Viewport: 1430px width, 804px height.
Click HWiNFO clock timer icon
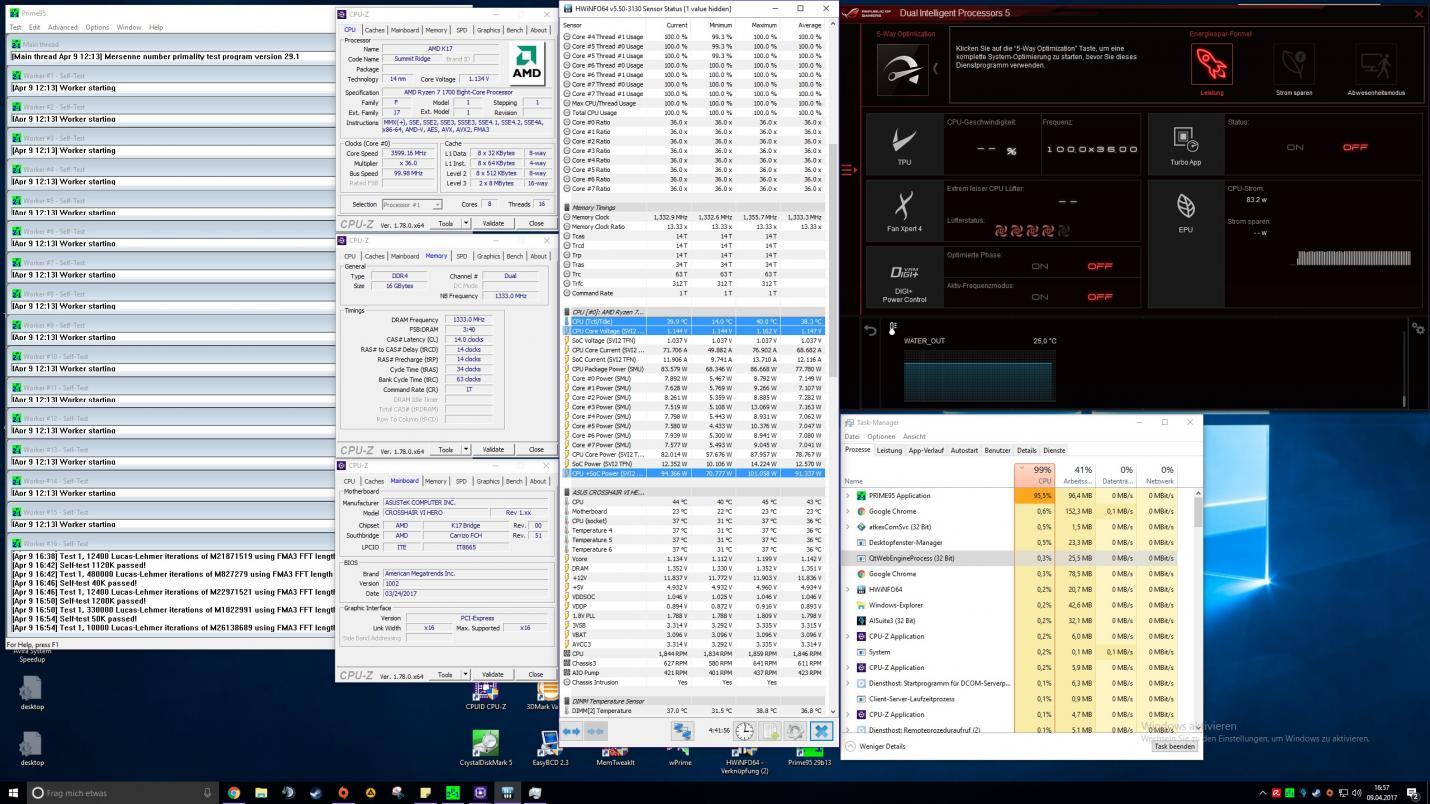pos(745,731)
